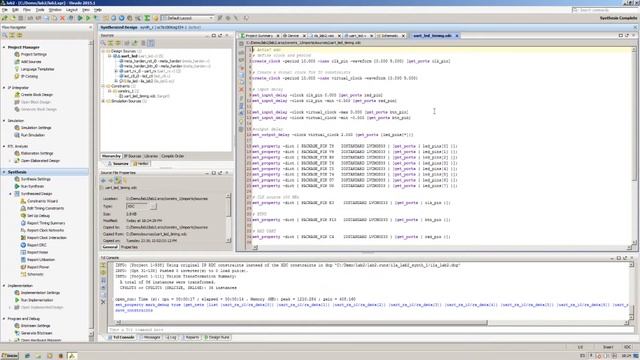The height and width of the screenshot is (360, 640).
Task: Click the Windows Start button
Action: click(10, 356)
